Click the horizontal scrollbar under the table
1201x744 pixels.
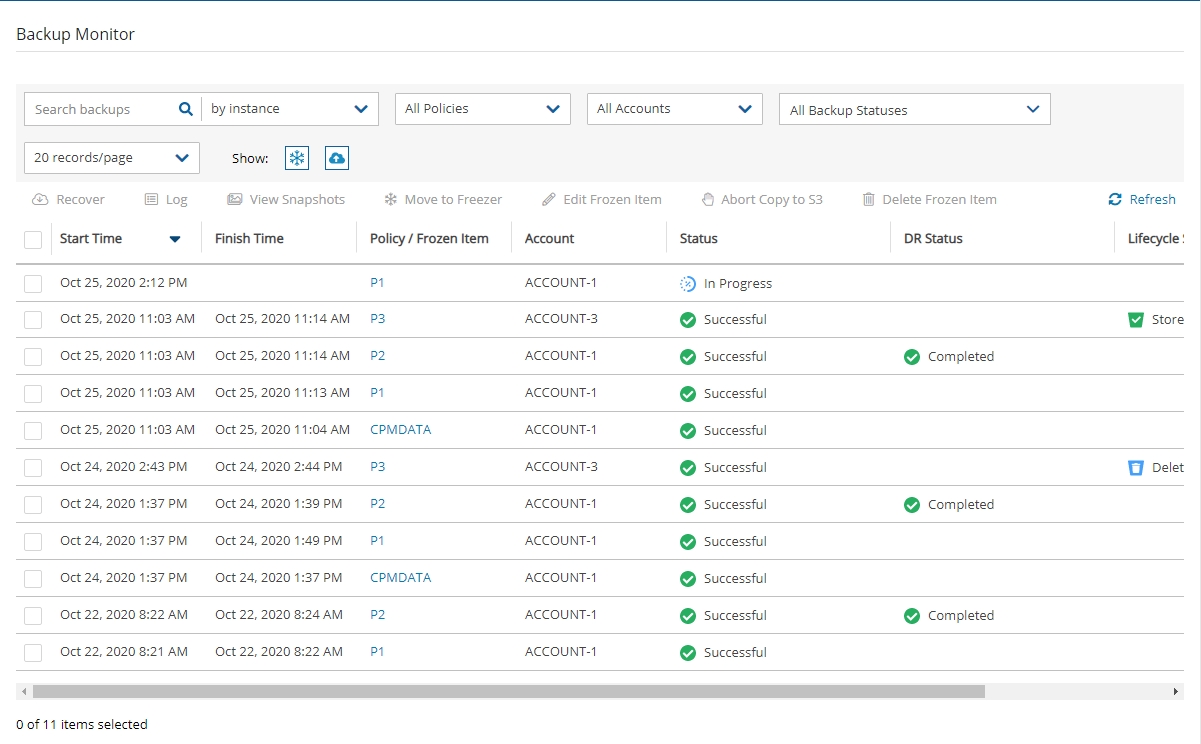pos(508,691)
